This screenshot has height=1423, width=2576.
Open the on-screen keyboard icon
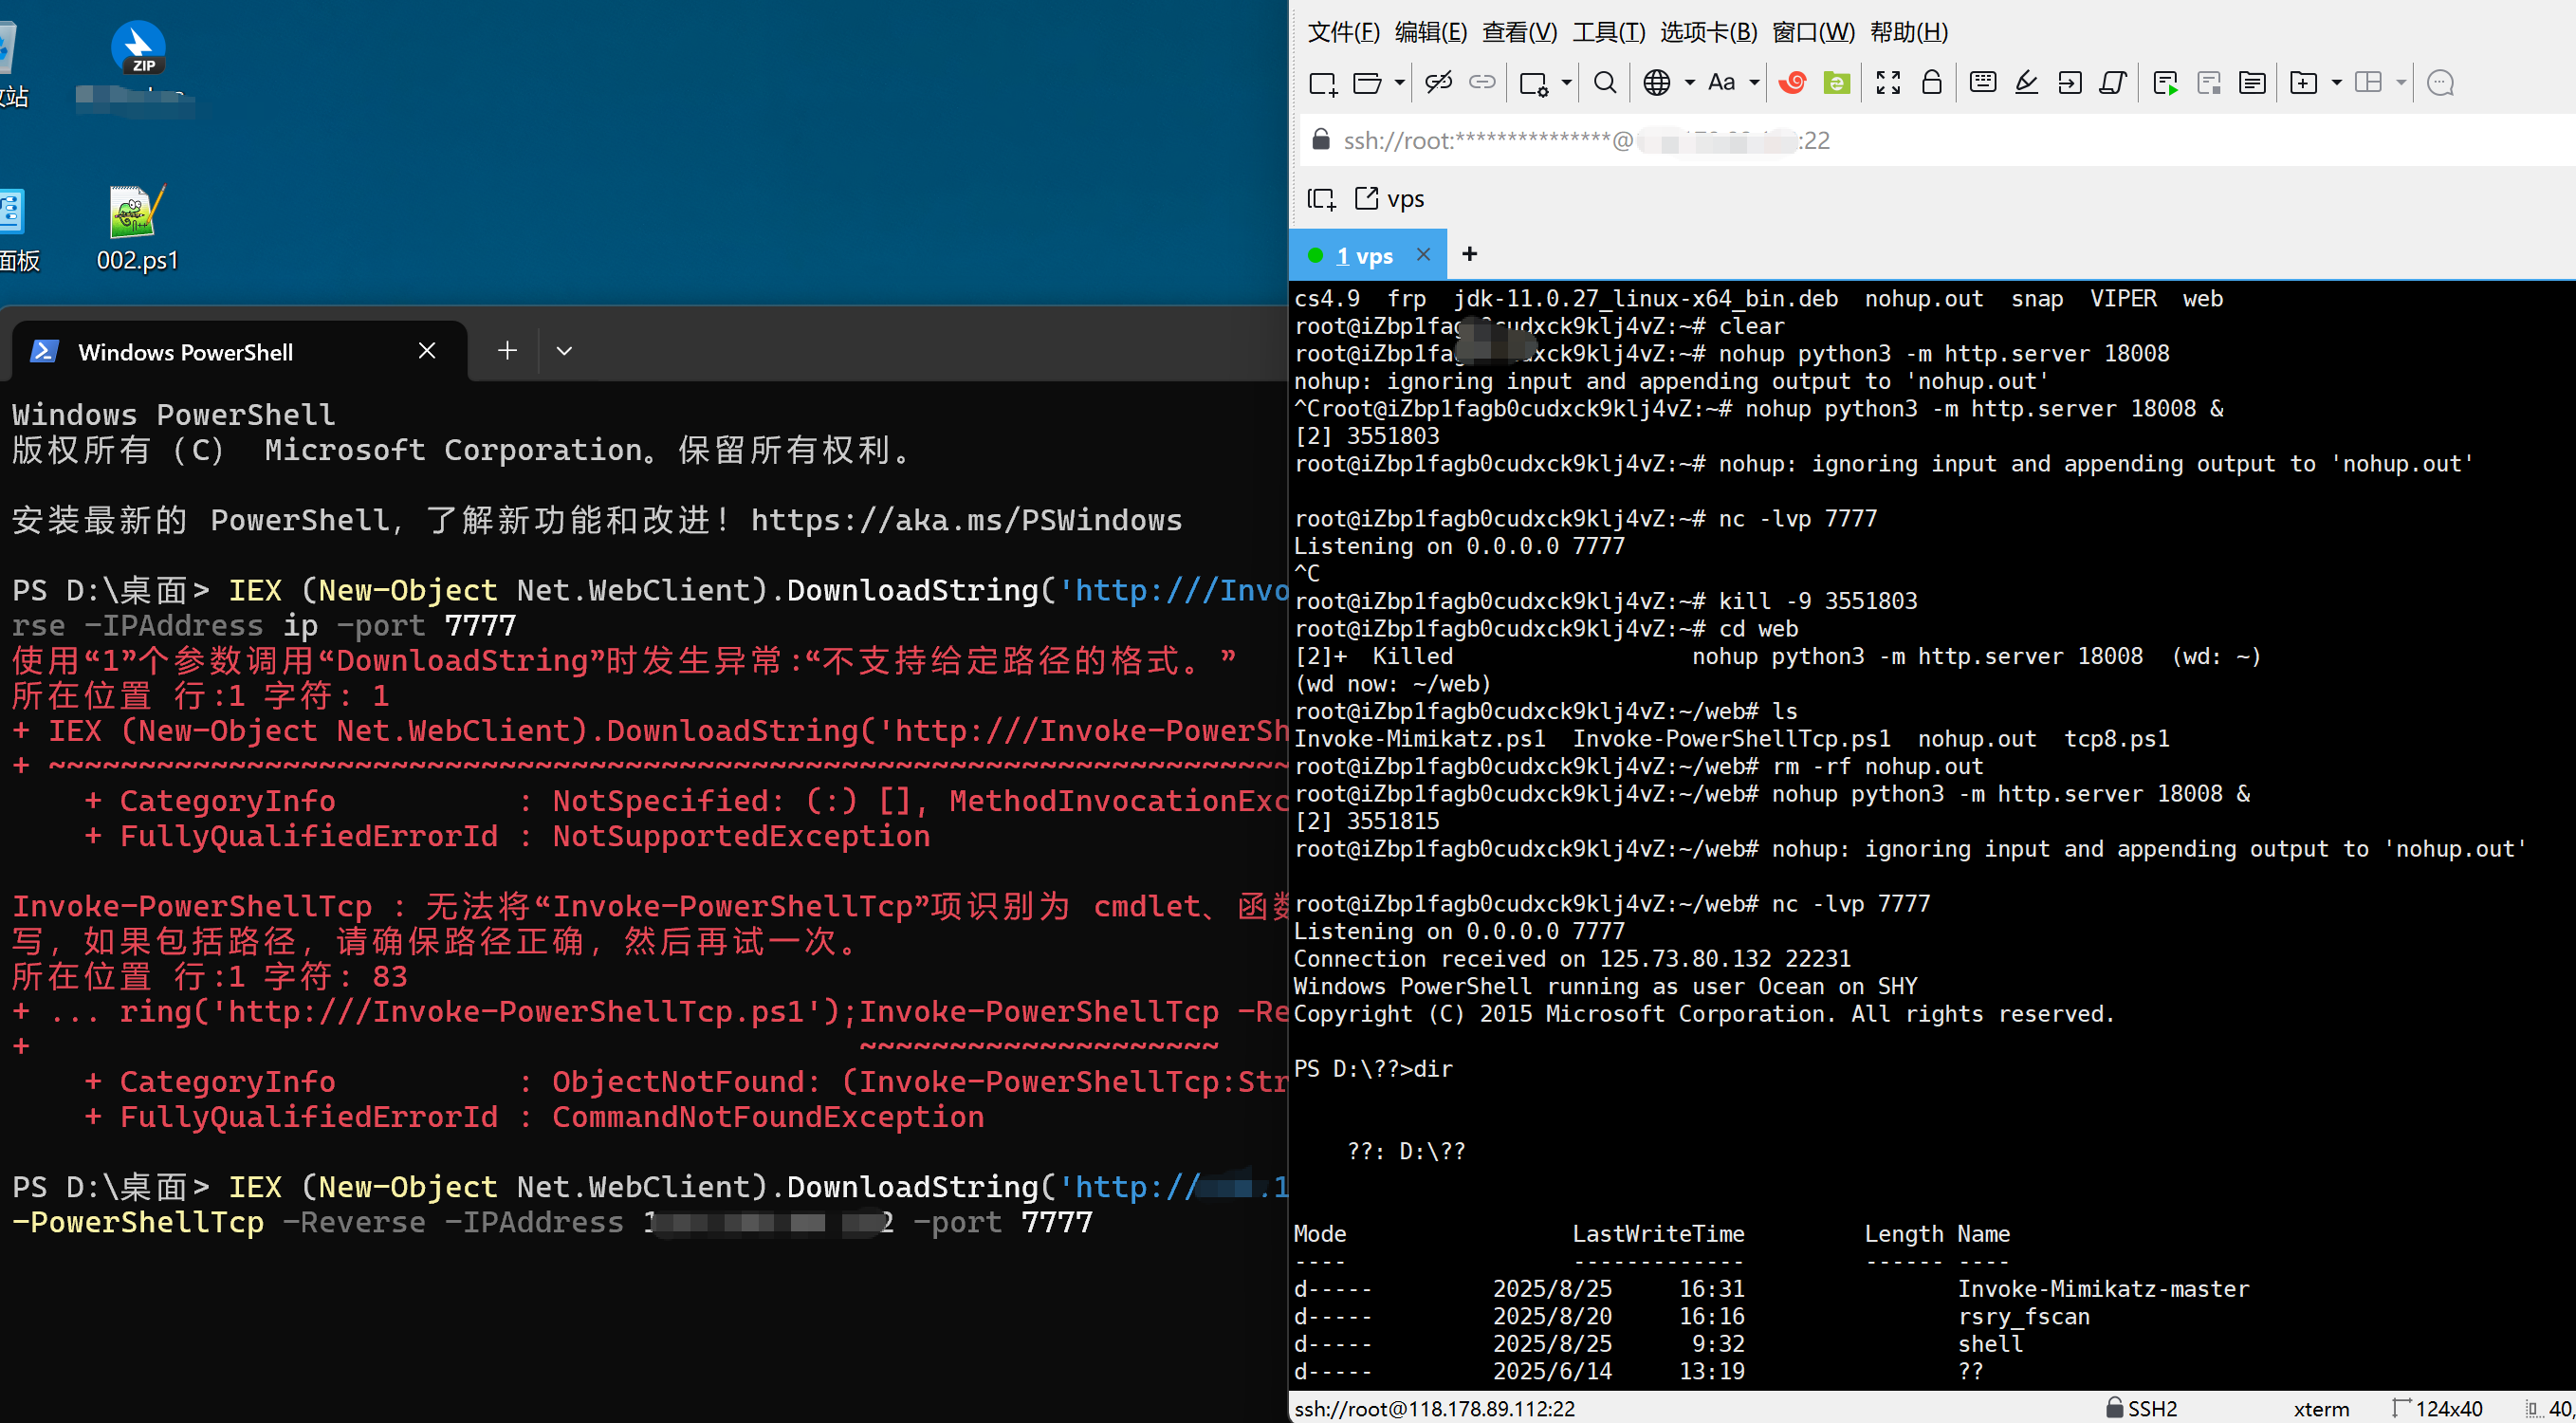click(1982, 82)
